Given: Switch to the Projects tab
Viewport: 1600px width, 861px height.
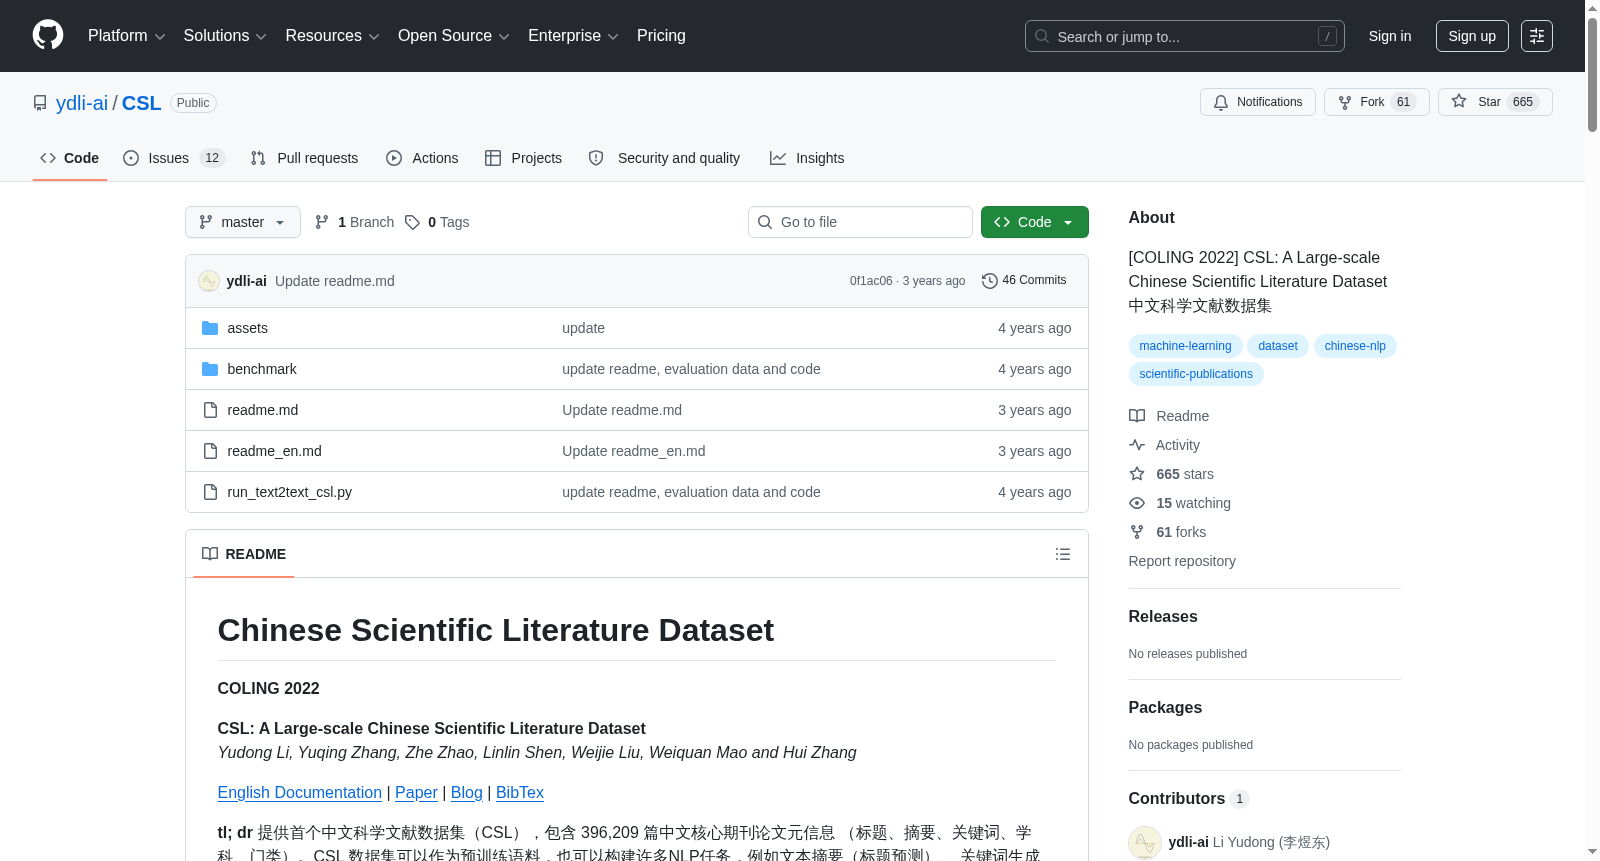Looking at the screenshot, I should 523,158.
